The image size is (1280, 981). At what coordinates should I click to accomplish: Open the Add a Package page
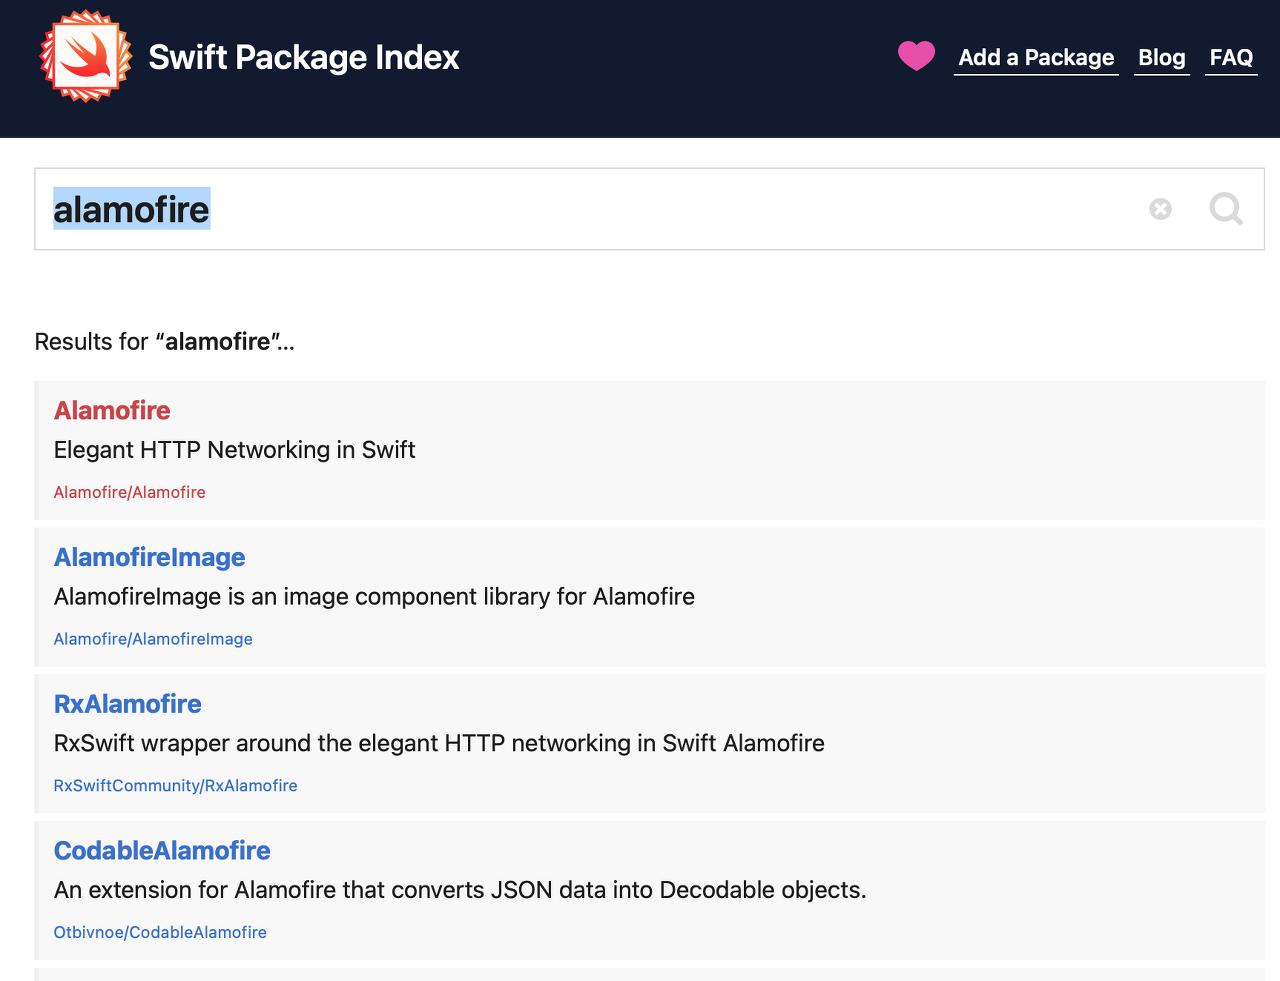click(1036, 58)
